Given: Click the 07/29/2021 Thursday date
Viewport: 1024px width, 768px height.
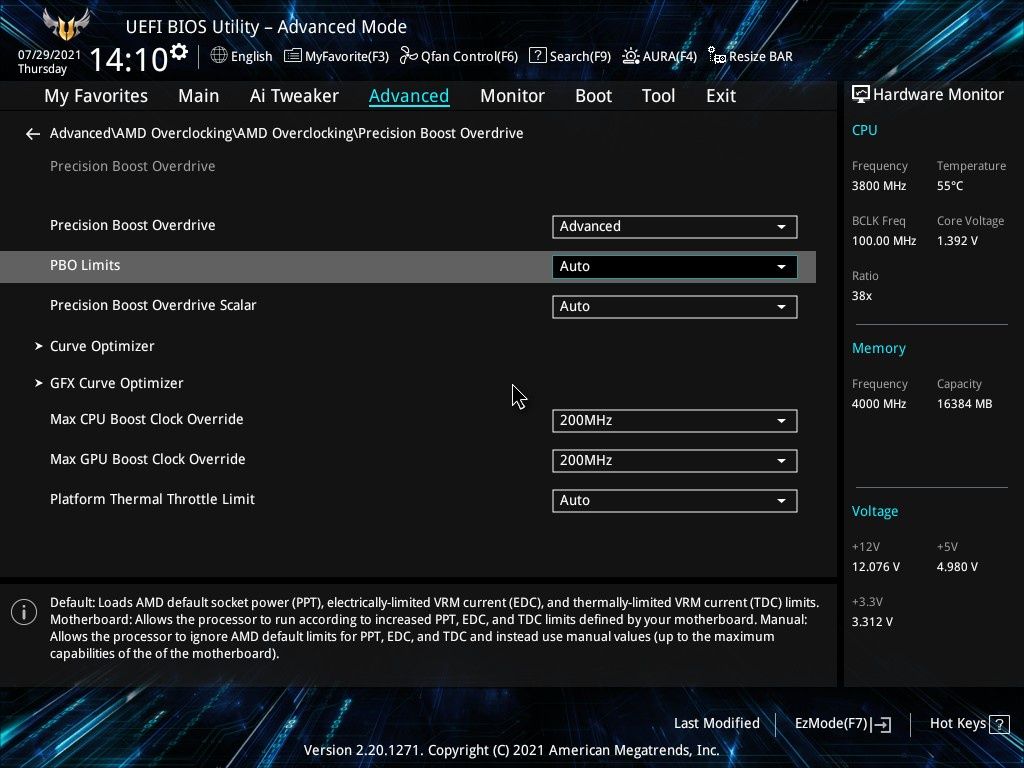Looking at the screenshot, I should (49, 62).
